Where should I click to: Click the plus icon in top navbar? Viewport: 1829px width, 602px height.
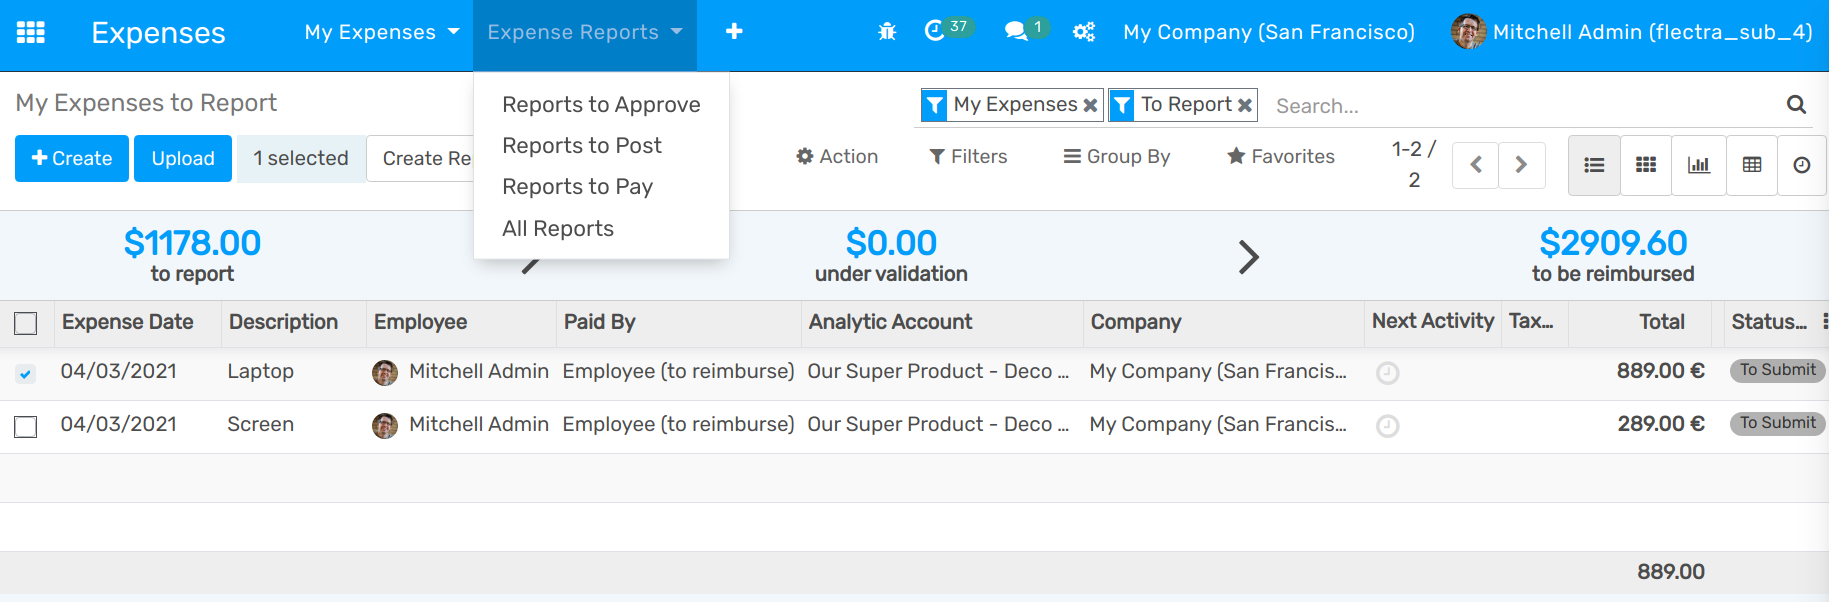pyautogui.click(x=734, y=32)
